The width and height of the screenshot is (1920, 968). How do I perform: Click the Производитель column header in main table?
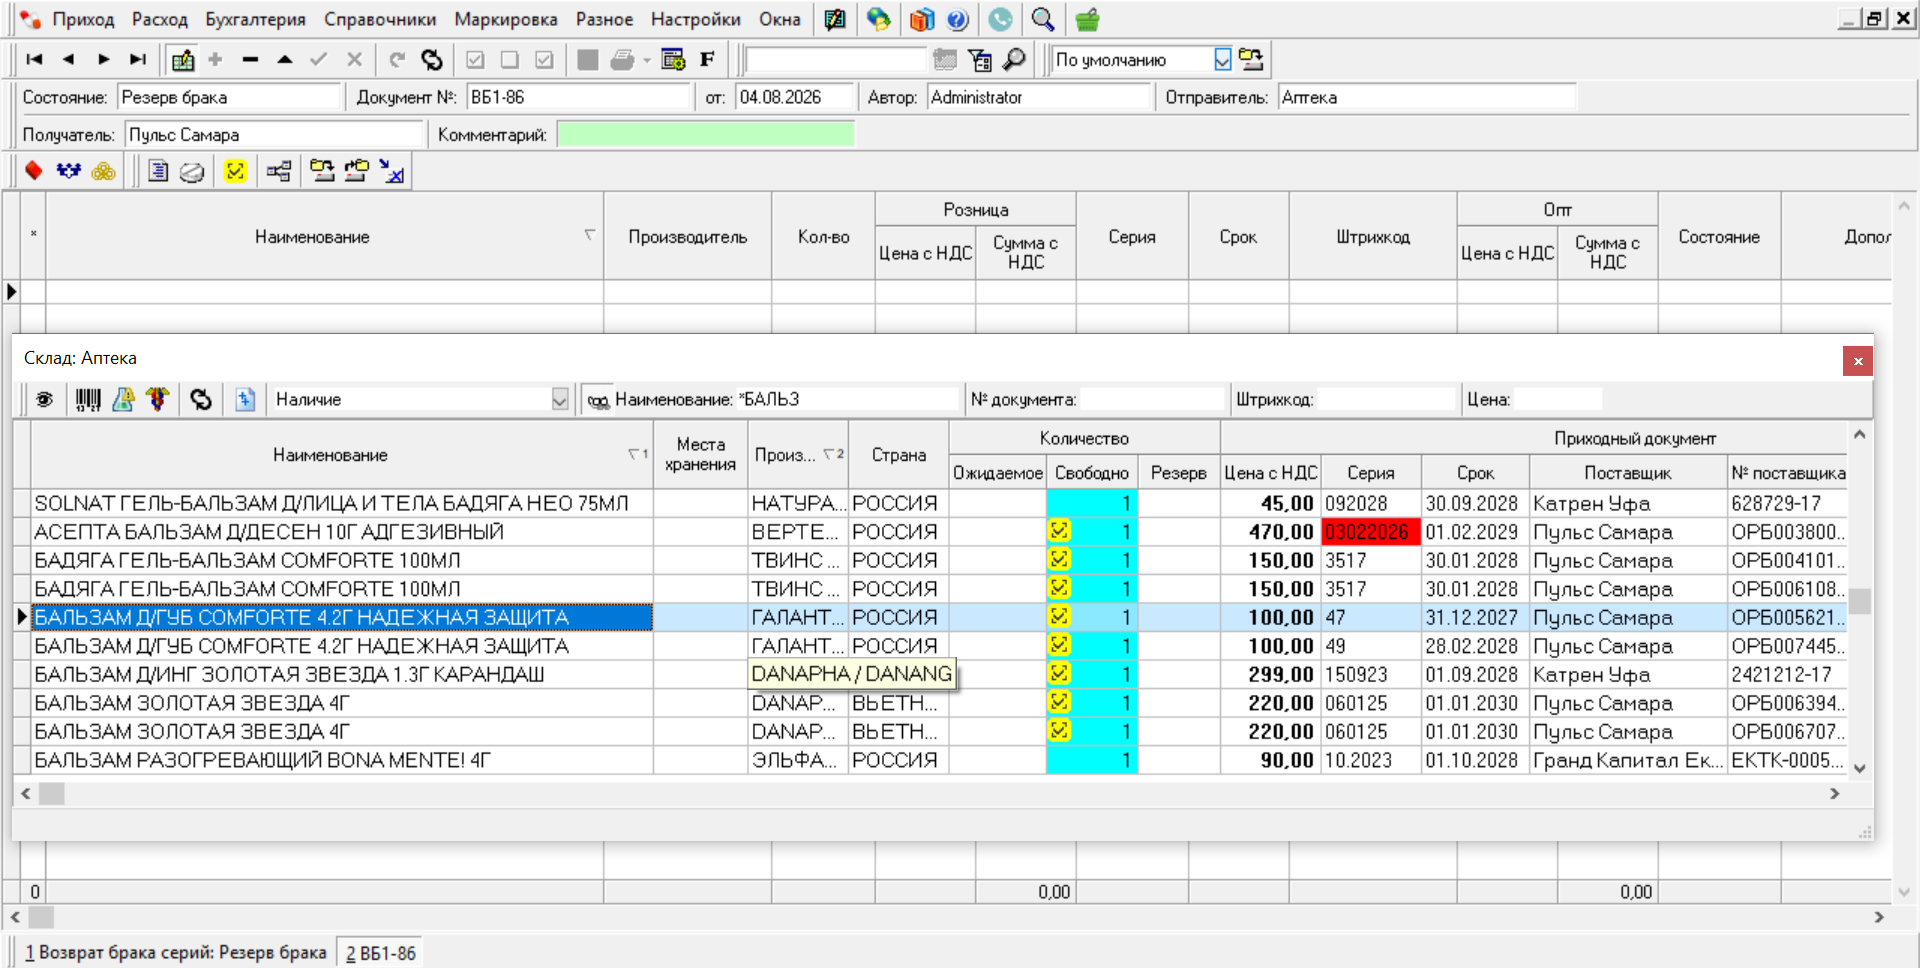click(687, 237)
